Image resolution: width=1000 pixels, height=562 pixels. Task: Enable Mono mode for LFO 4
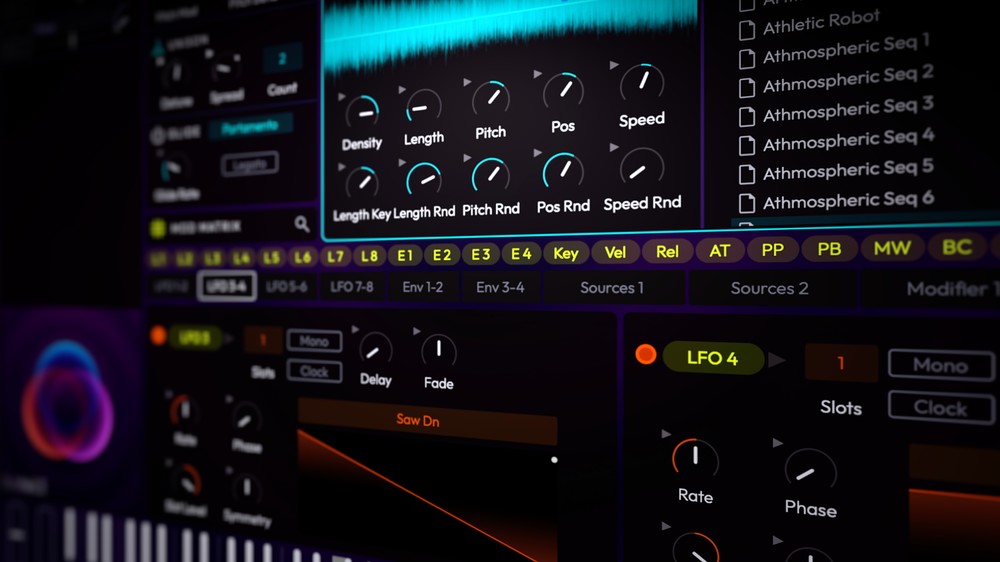[940, 365]
